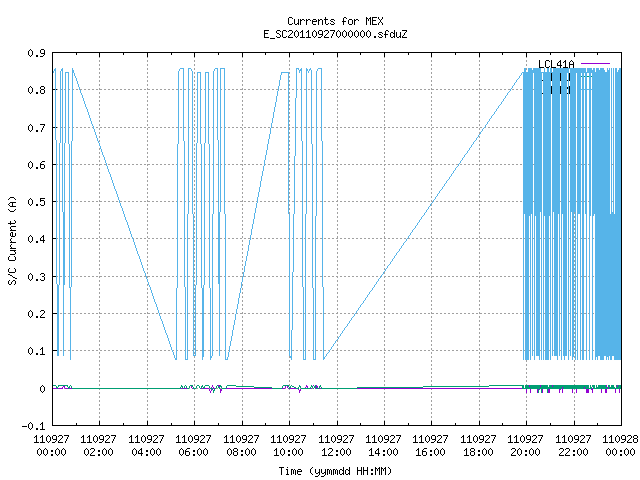Click the LCL41A legend label
This screenshot has width=640, height=480.
[x=556, y=64]
